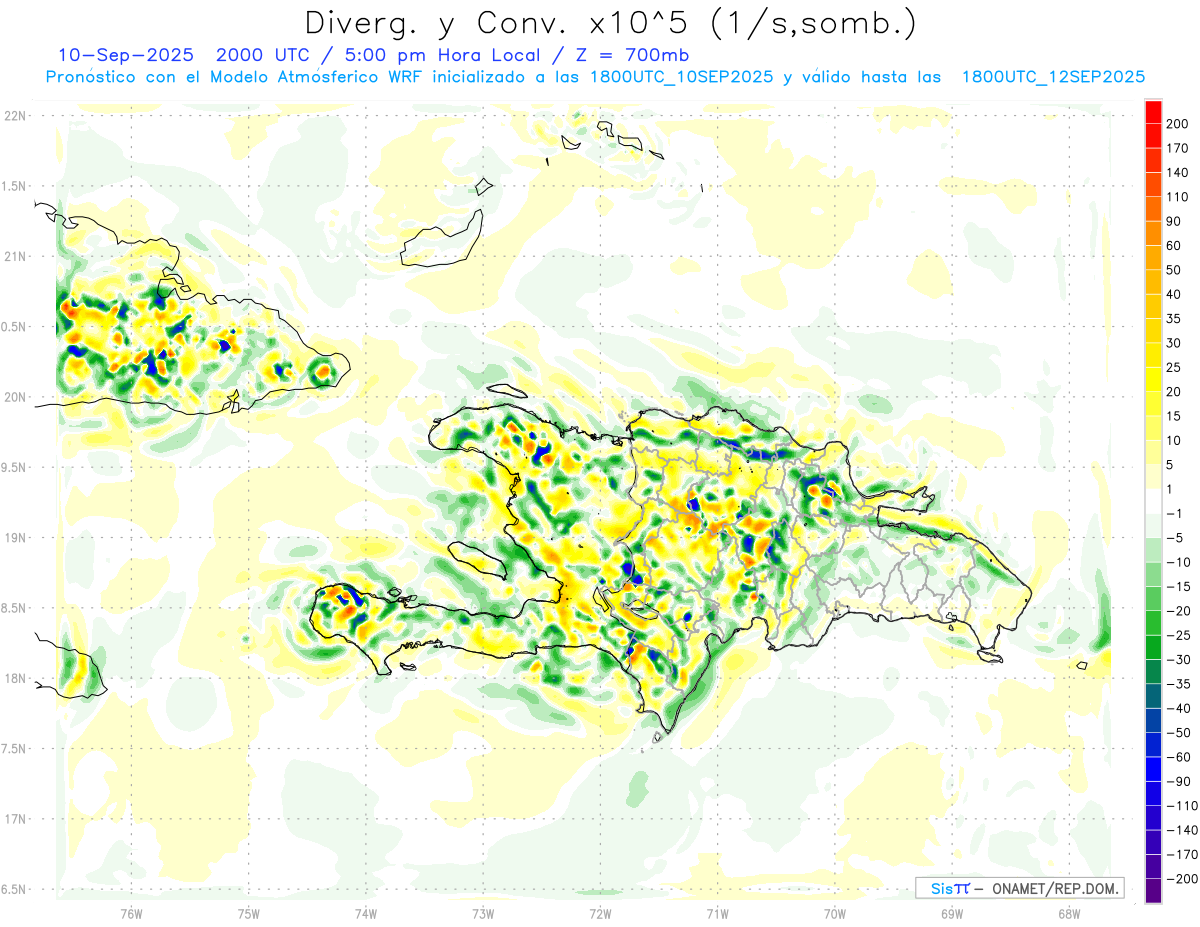Select the white swatch between 1 and -1
Viewport: 1200px width, 927px height.
(x=1153, y=501)
